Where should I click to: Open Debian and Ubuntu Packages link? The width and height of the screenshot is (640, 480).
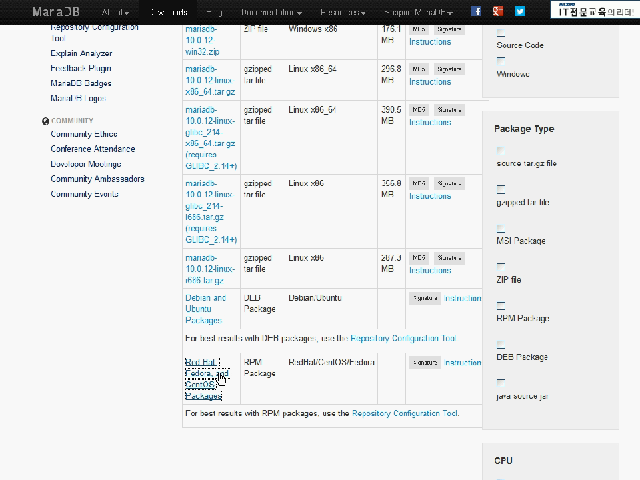[205, 309]
